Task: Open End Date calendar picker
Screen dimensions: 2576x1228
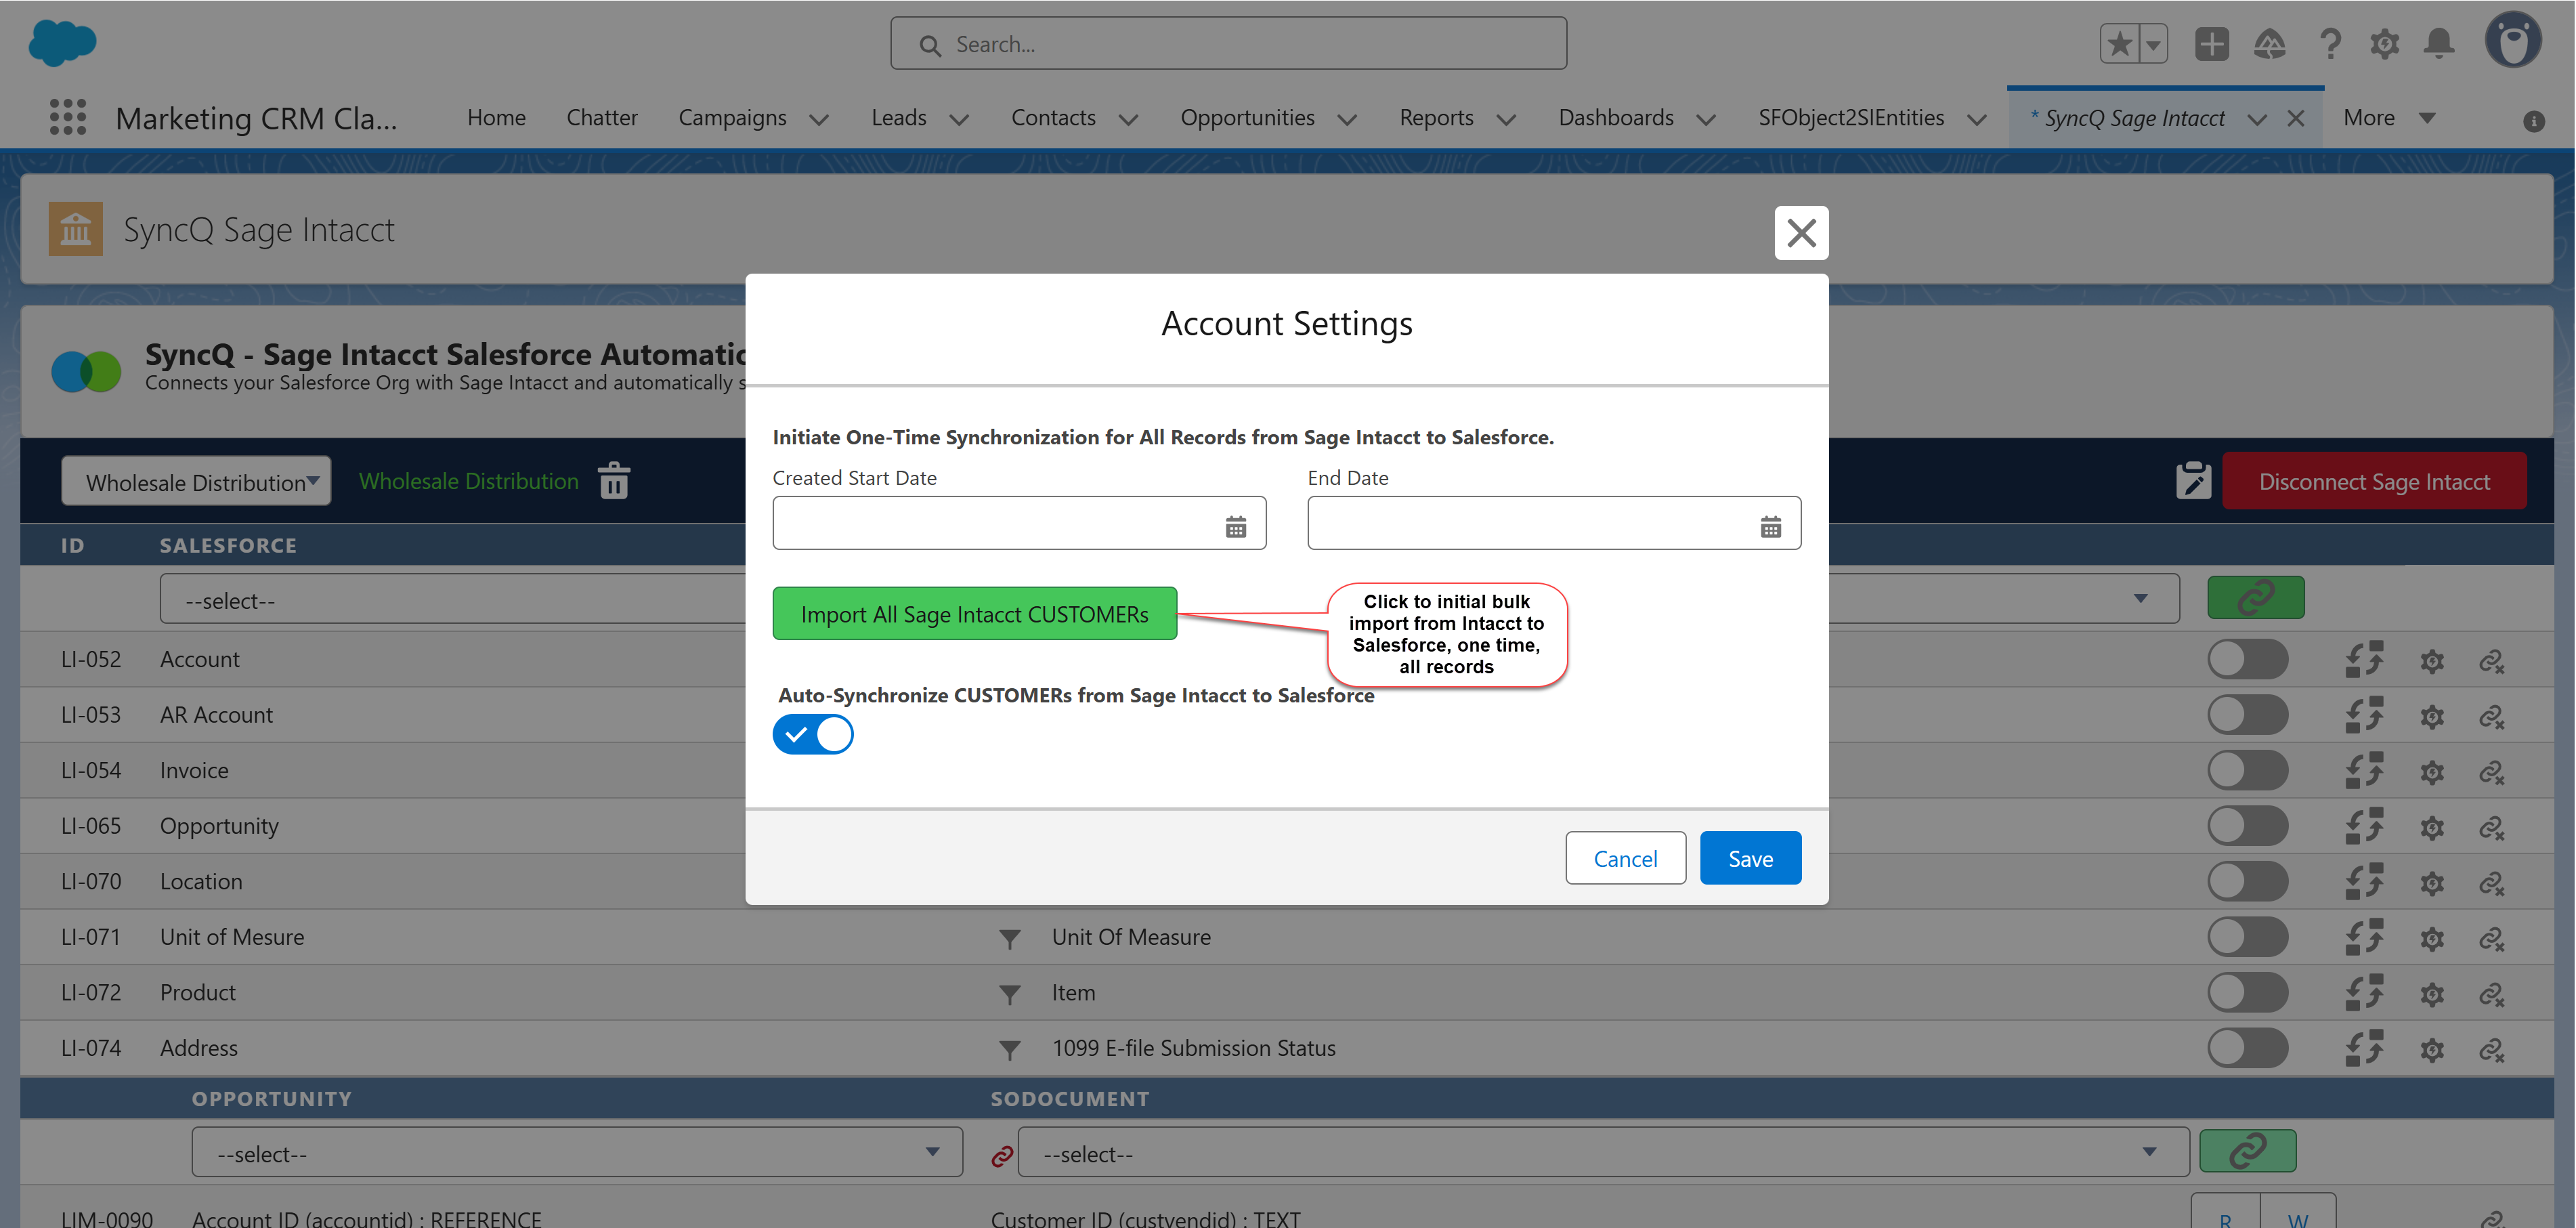Action: 1770,527
